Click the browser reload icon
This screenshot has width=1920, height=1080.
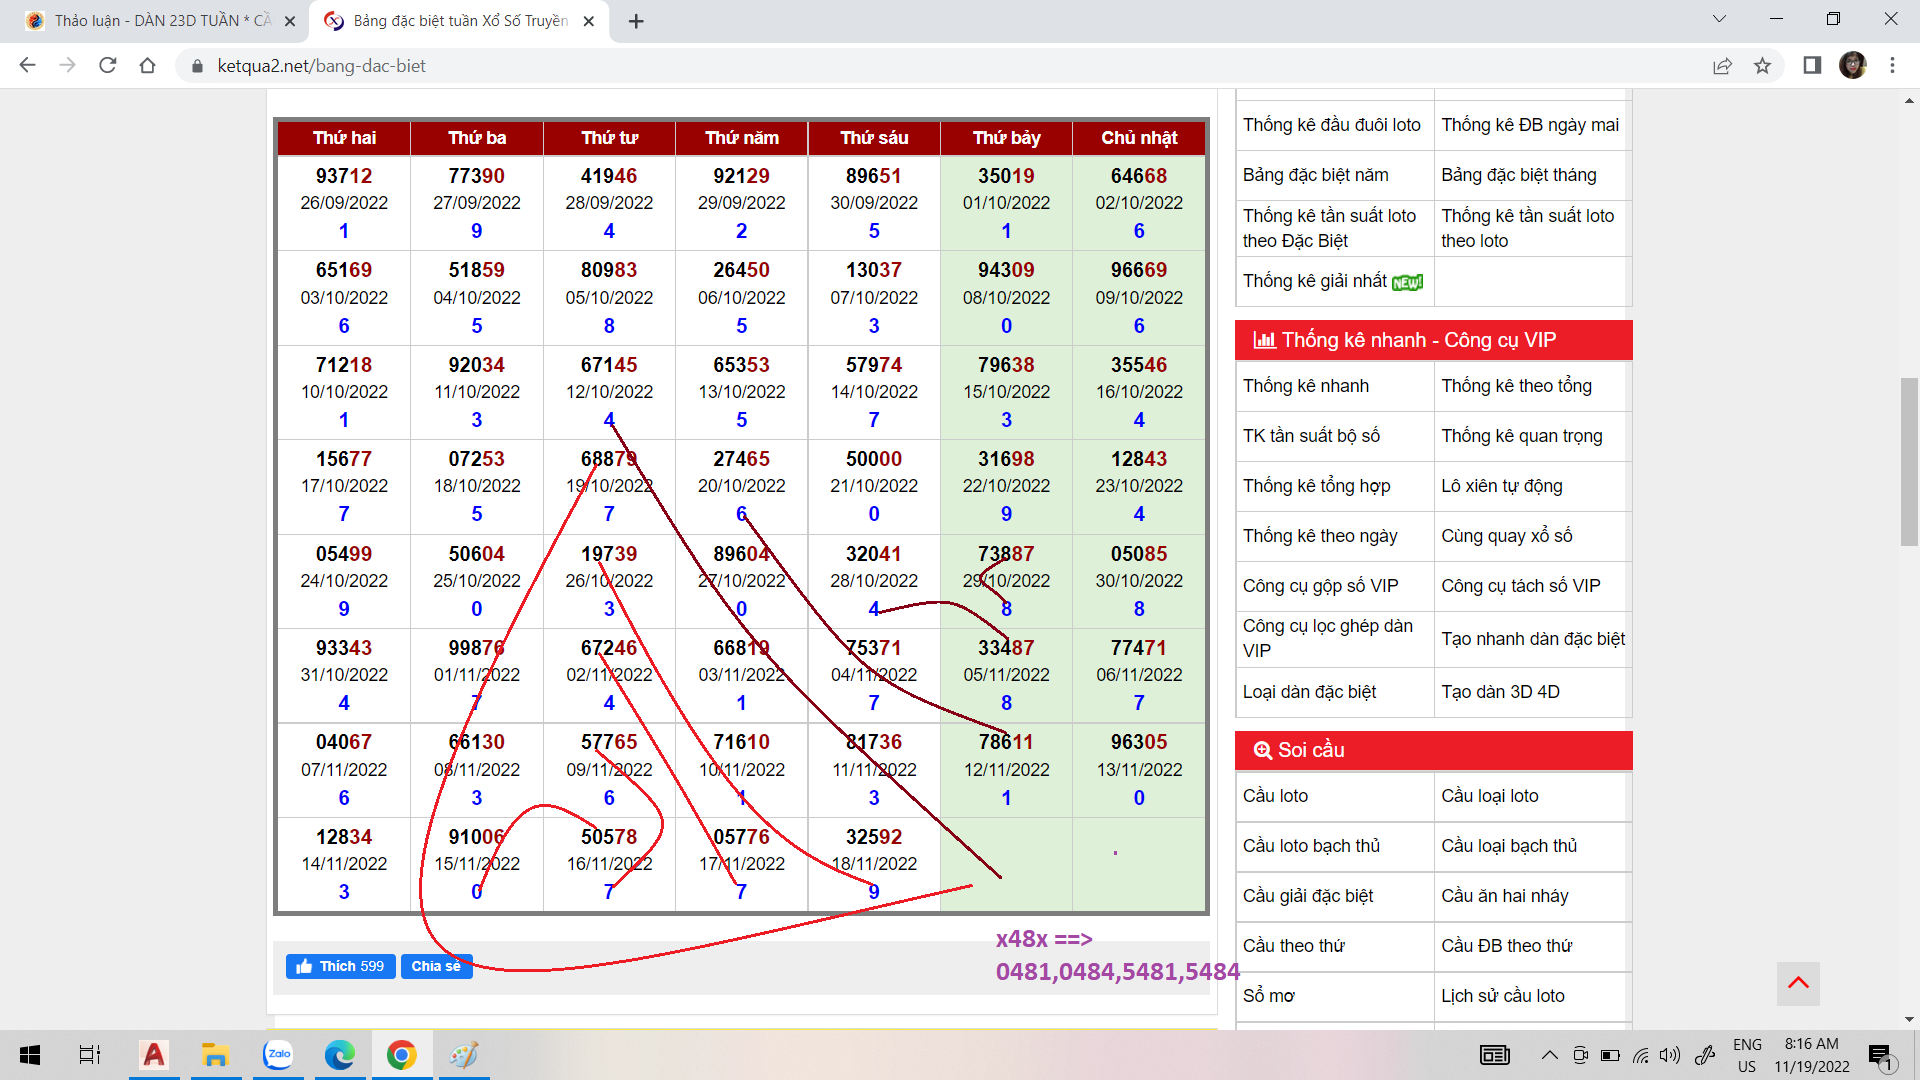[x=108, y=66]
